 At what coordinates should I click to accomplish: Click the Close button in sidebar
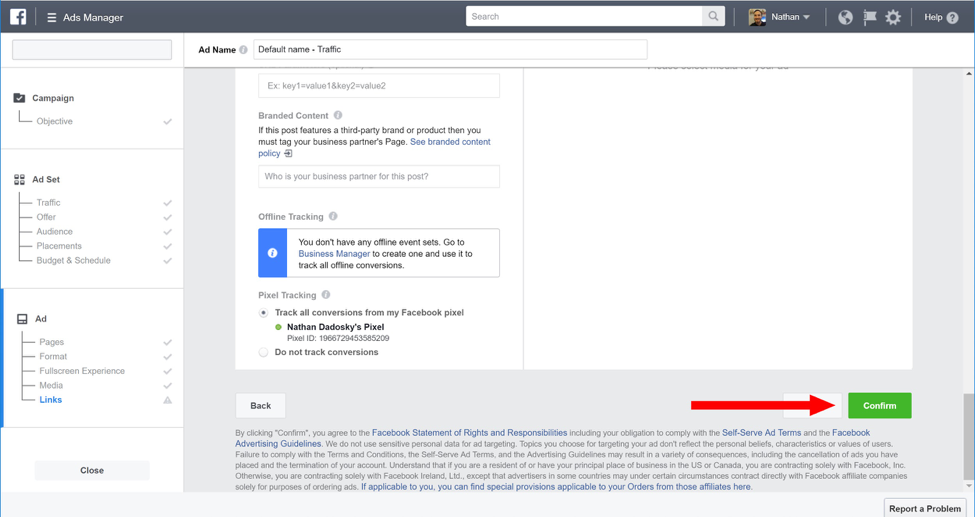92,470
